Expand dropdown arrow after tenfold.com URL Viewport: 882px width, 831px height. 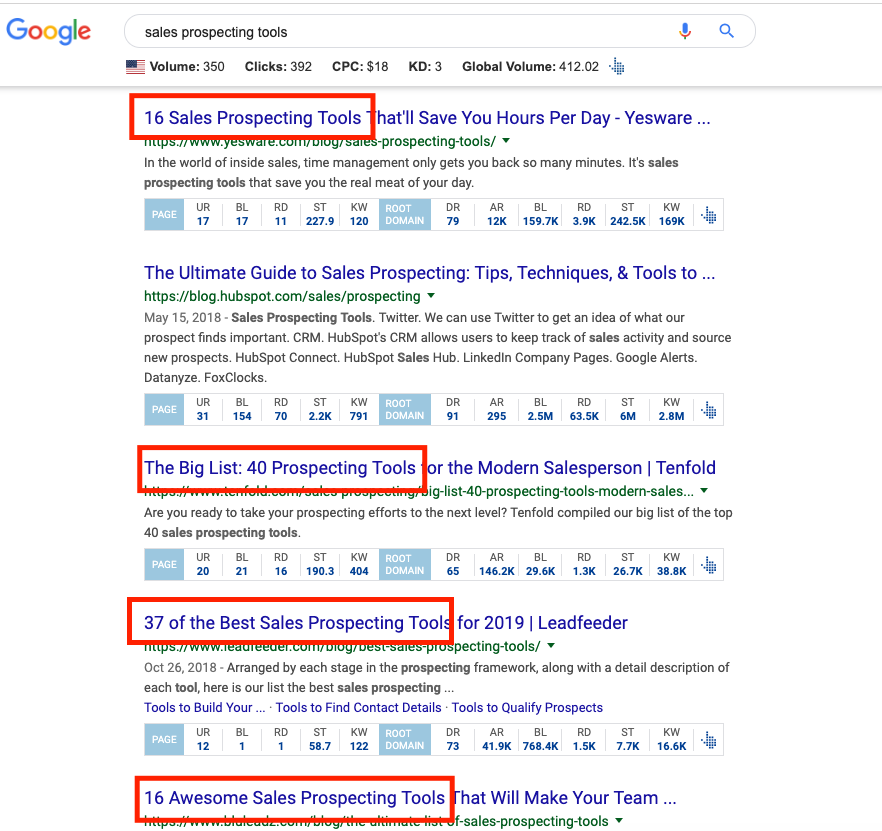pyautogui.click(x=704, y=491)
